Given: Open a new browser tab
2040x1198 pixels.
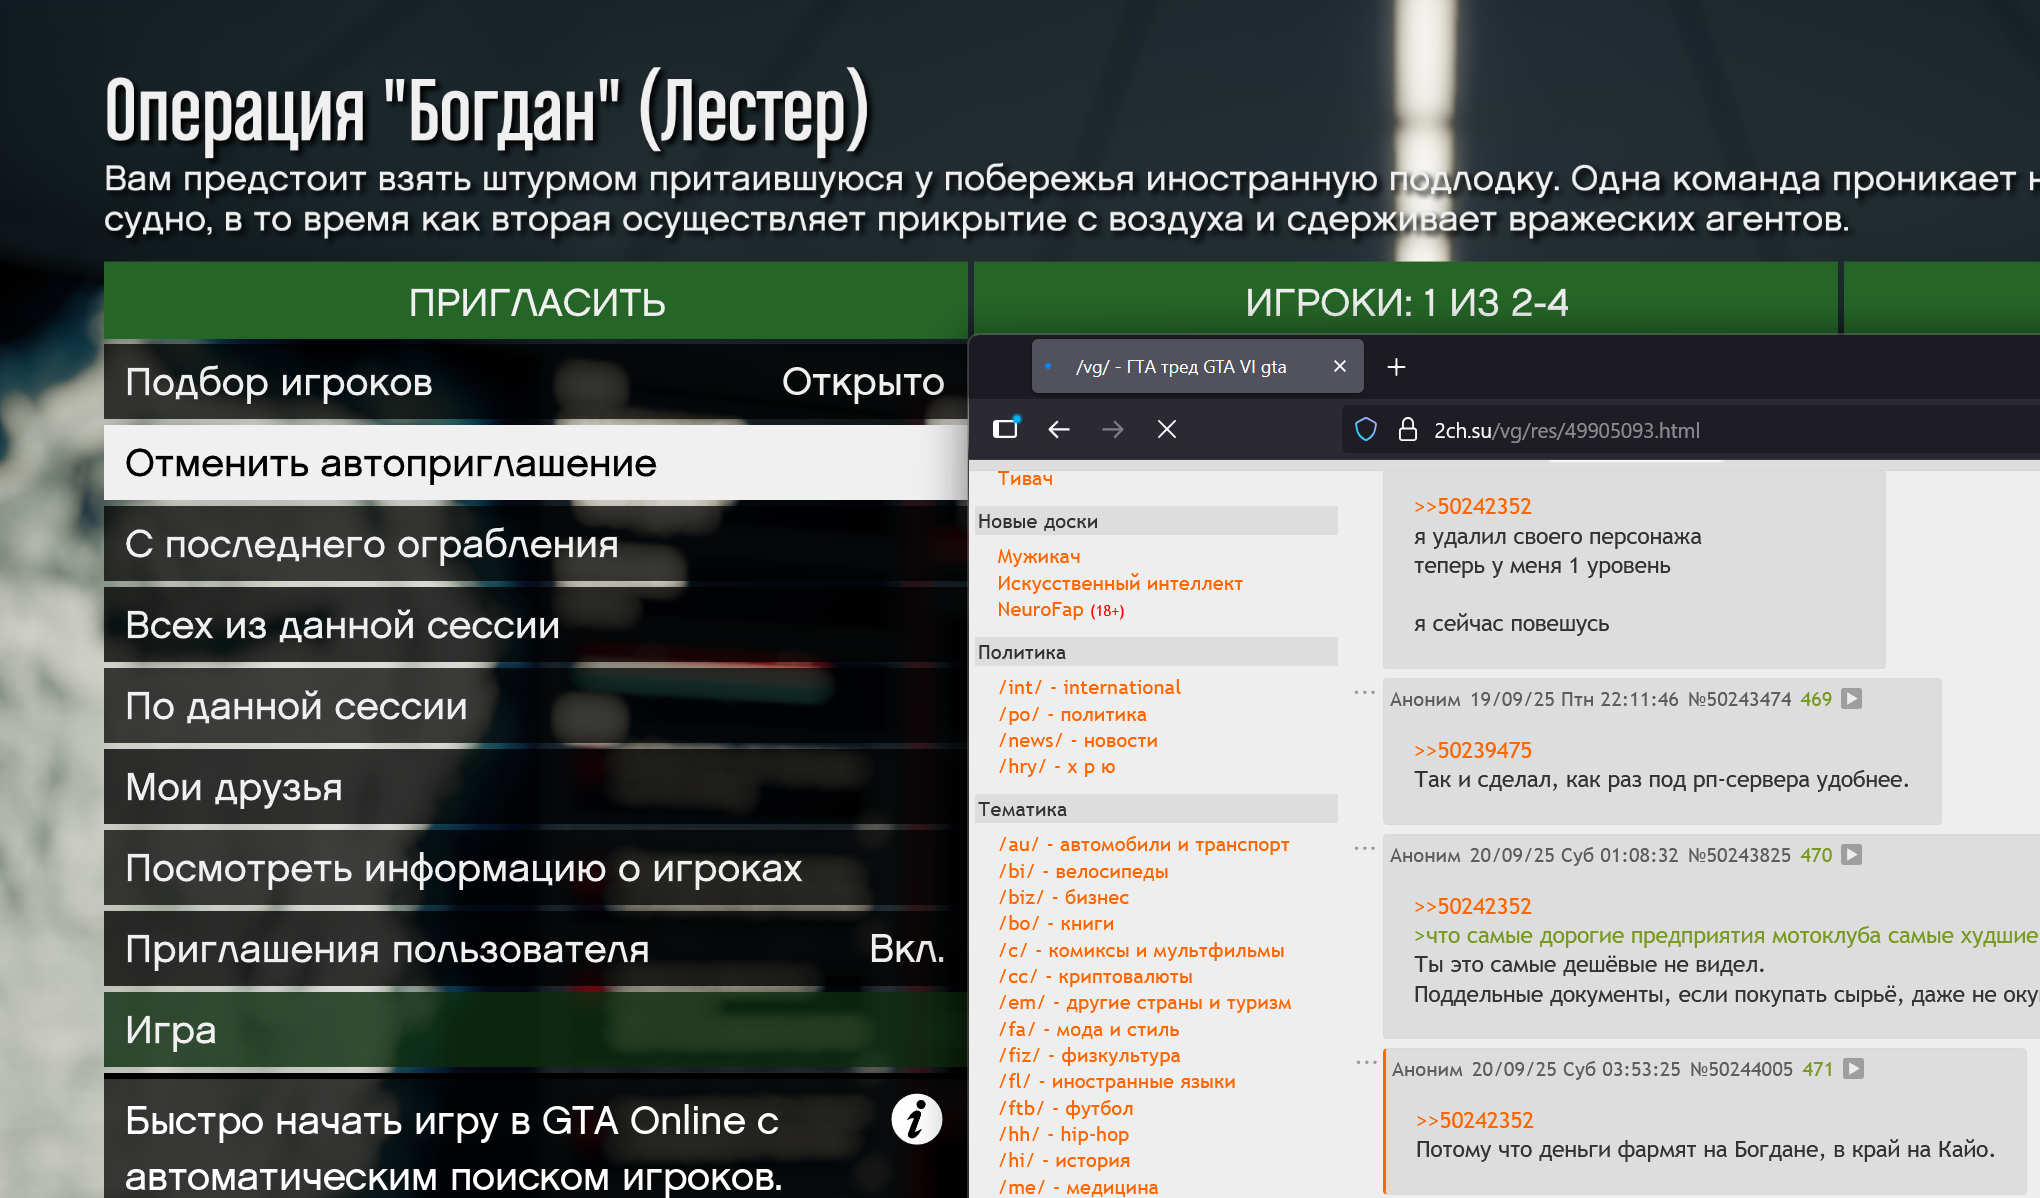Looking at the screenshot, I should 1396,367.
